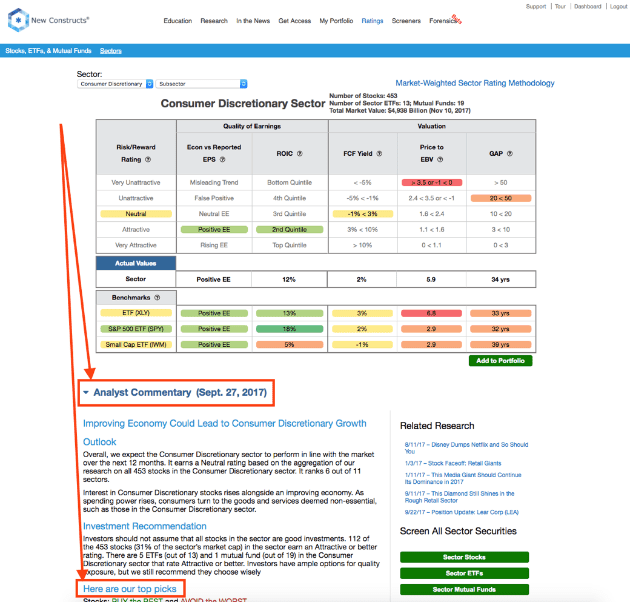
Task: Open Market-Weighted Sector Rating Methodology link
Action: [x=475, y=83]
